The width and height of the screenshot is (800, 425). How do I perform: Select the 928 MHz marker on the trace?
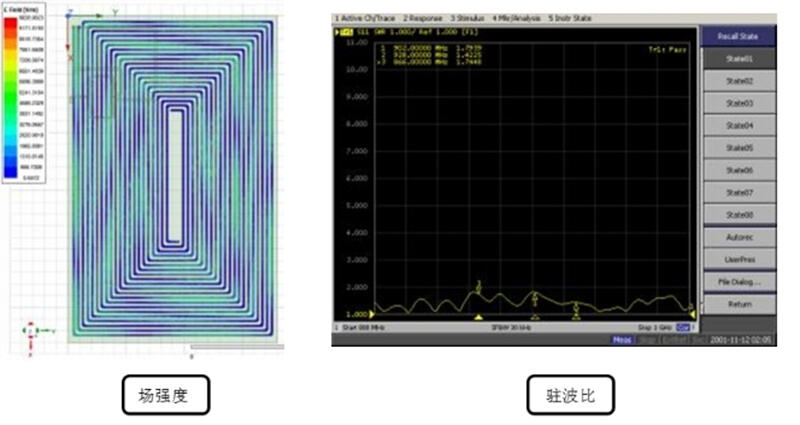tap(535, 297)
